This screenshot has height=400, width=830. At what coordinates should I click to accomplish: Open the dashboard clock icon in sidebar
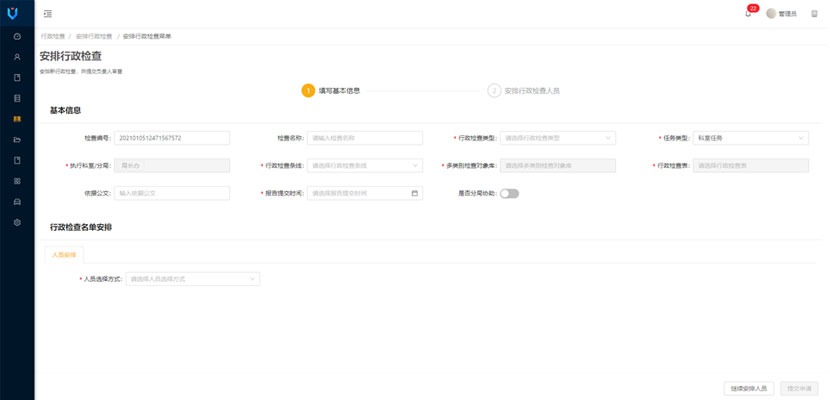pyautogui.click(x=17, y=37)
